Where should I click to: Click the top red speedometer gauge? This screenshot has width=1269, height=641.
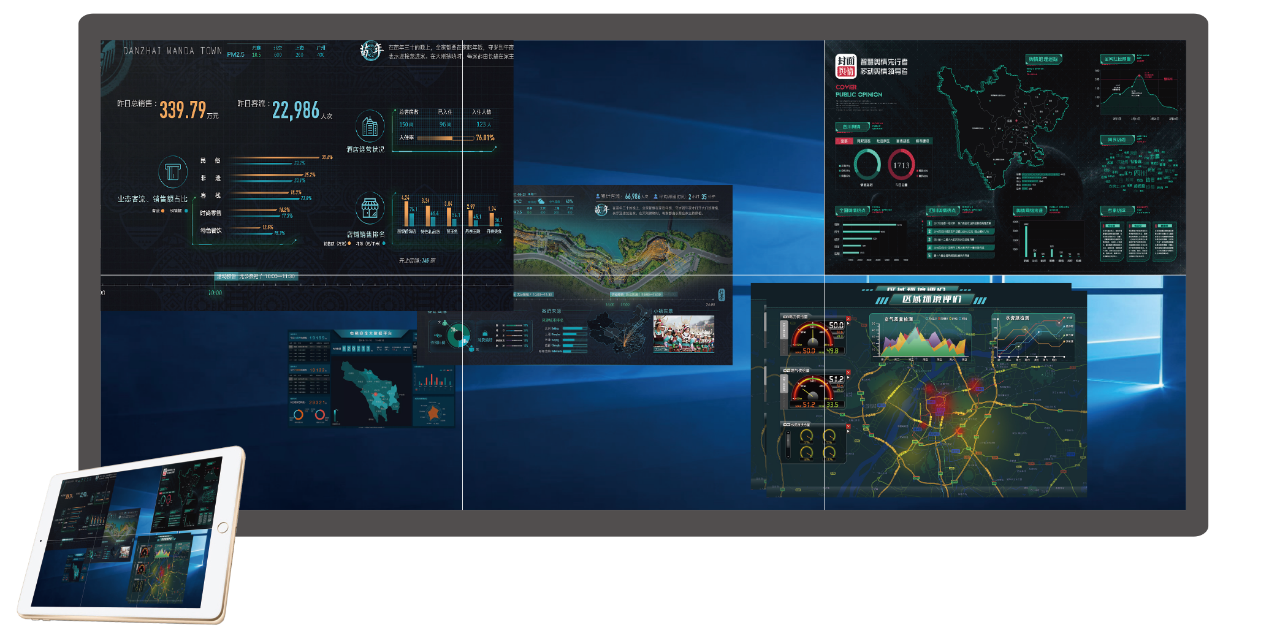[813, 337]
